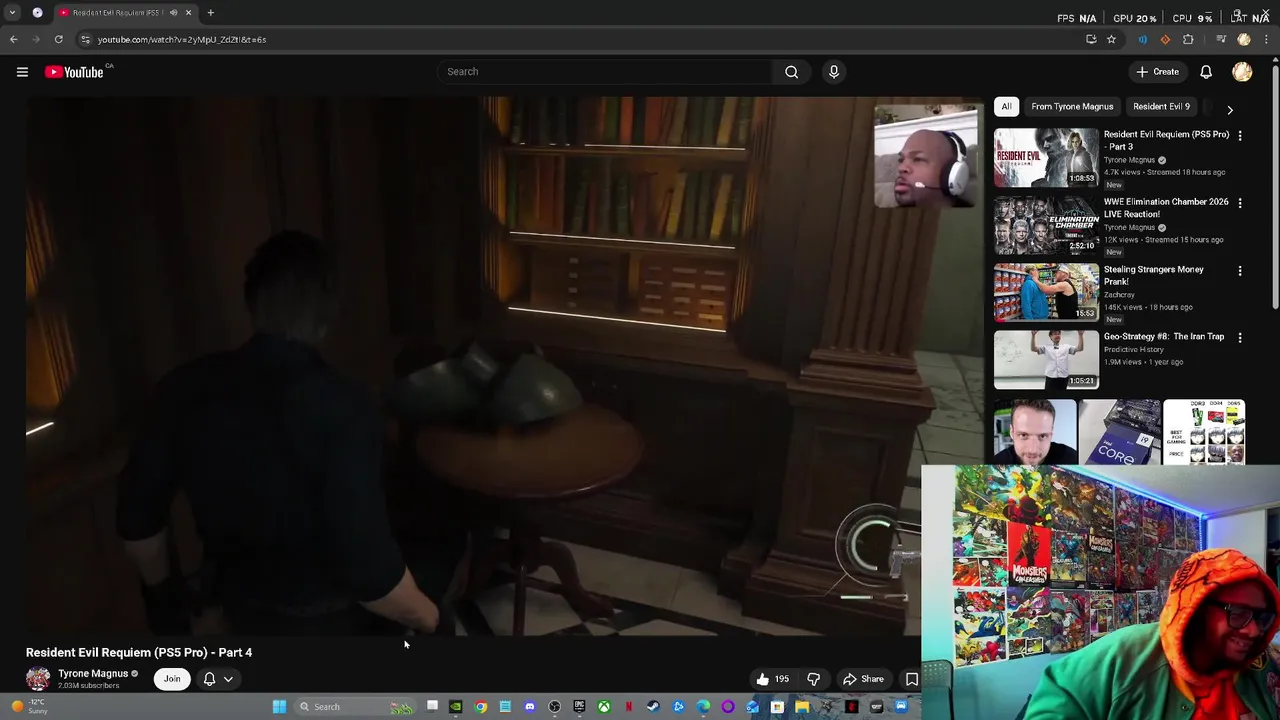Screen dimensions: 1280x720
Task: Open the WWE Elimination Chamber thumbnail
Action: (1046, 225)
